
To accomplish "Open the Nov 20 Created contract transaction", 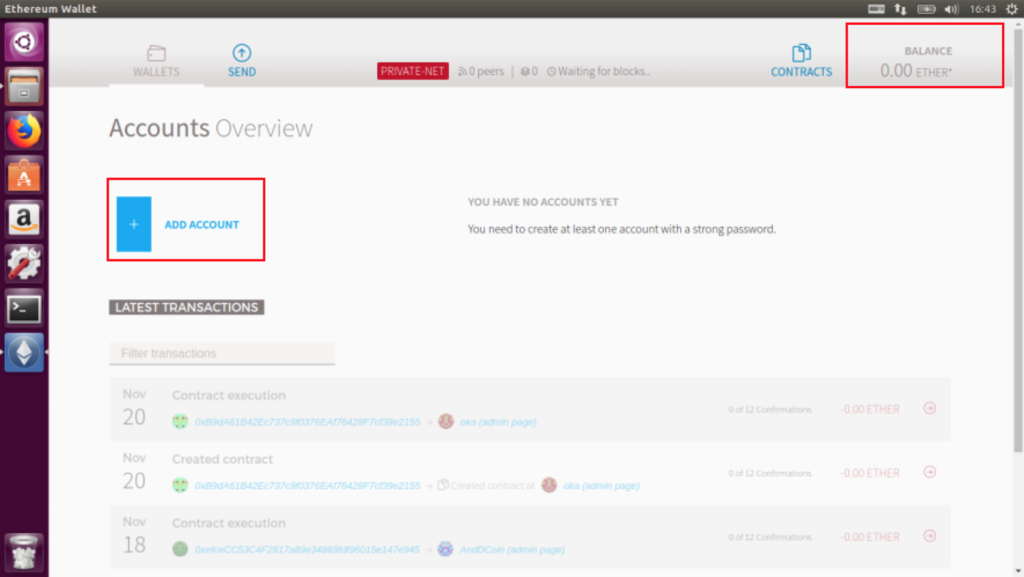I will coord(530,473).
